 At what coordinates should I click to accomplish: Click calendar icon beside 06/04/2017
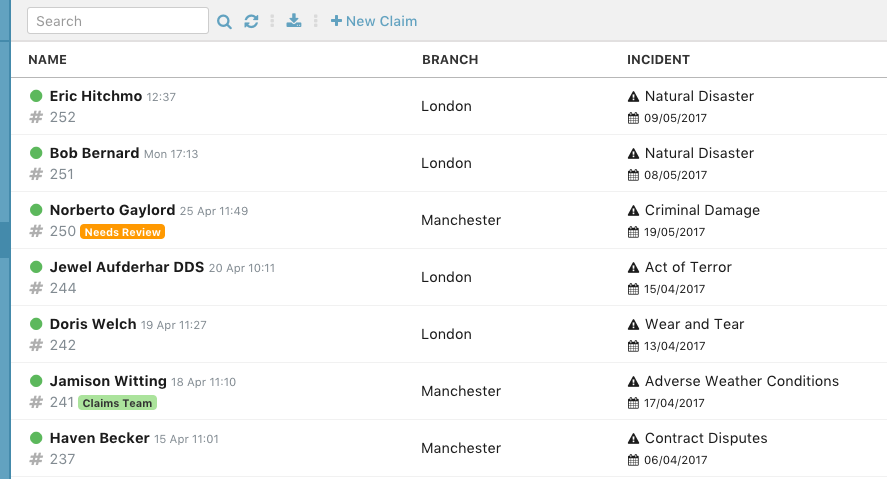click(634, 460)
